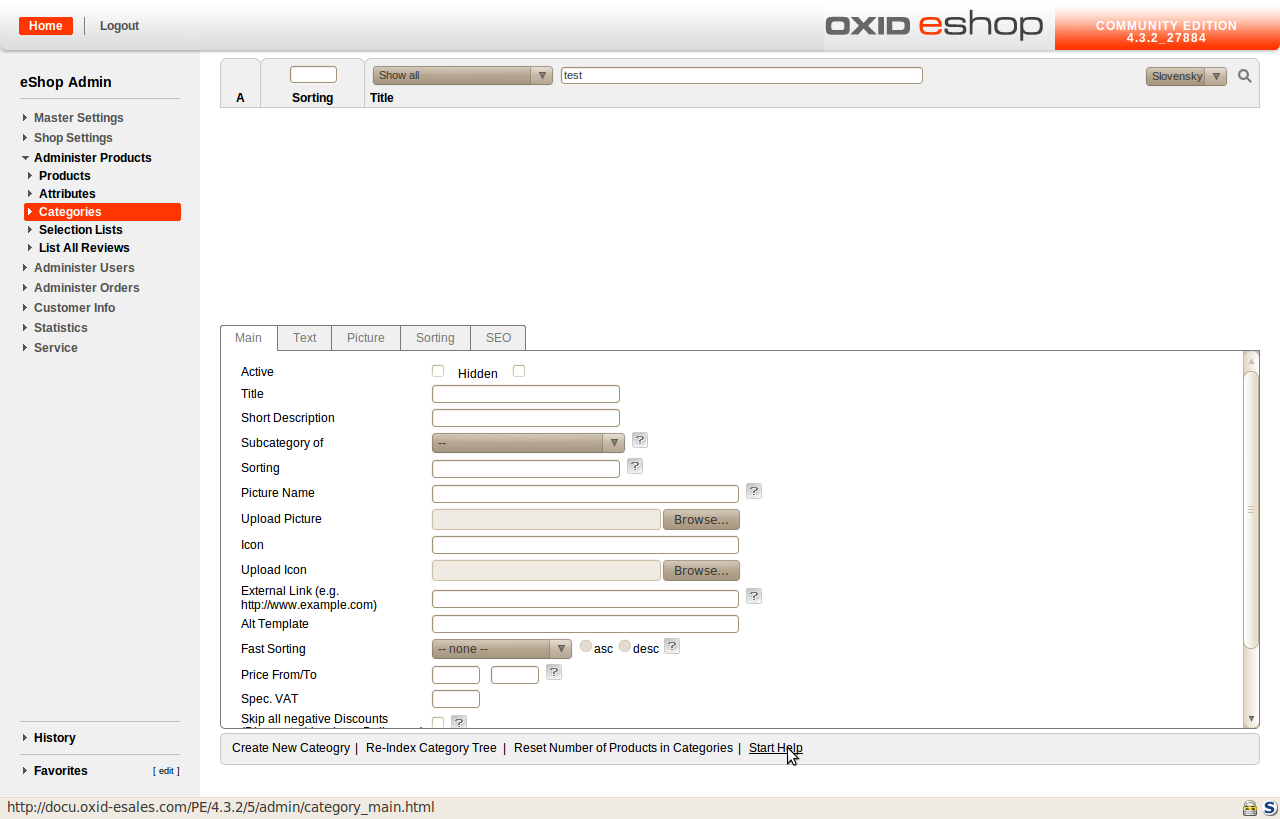Switch to the Picture tab
Viewport: 1280px width, 819px height.
(365, 338)
